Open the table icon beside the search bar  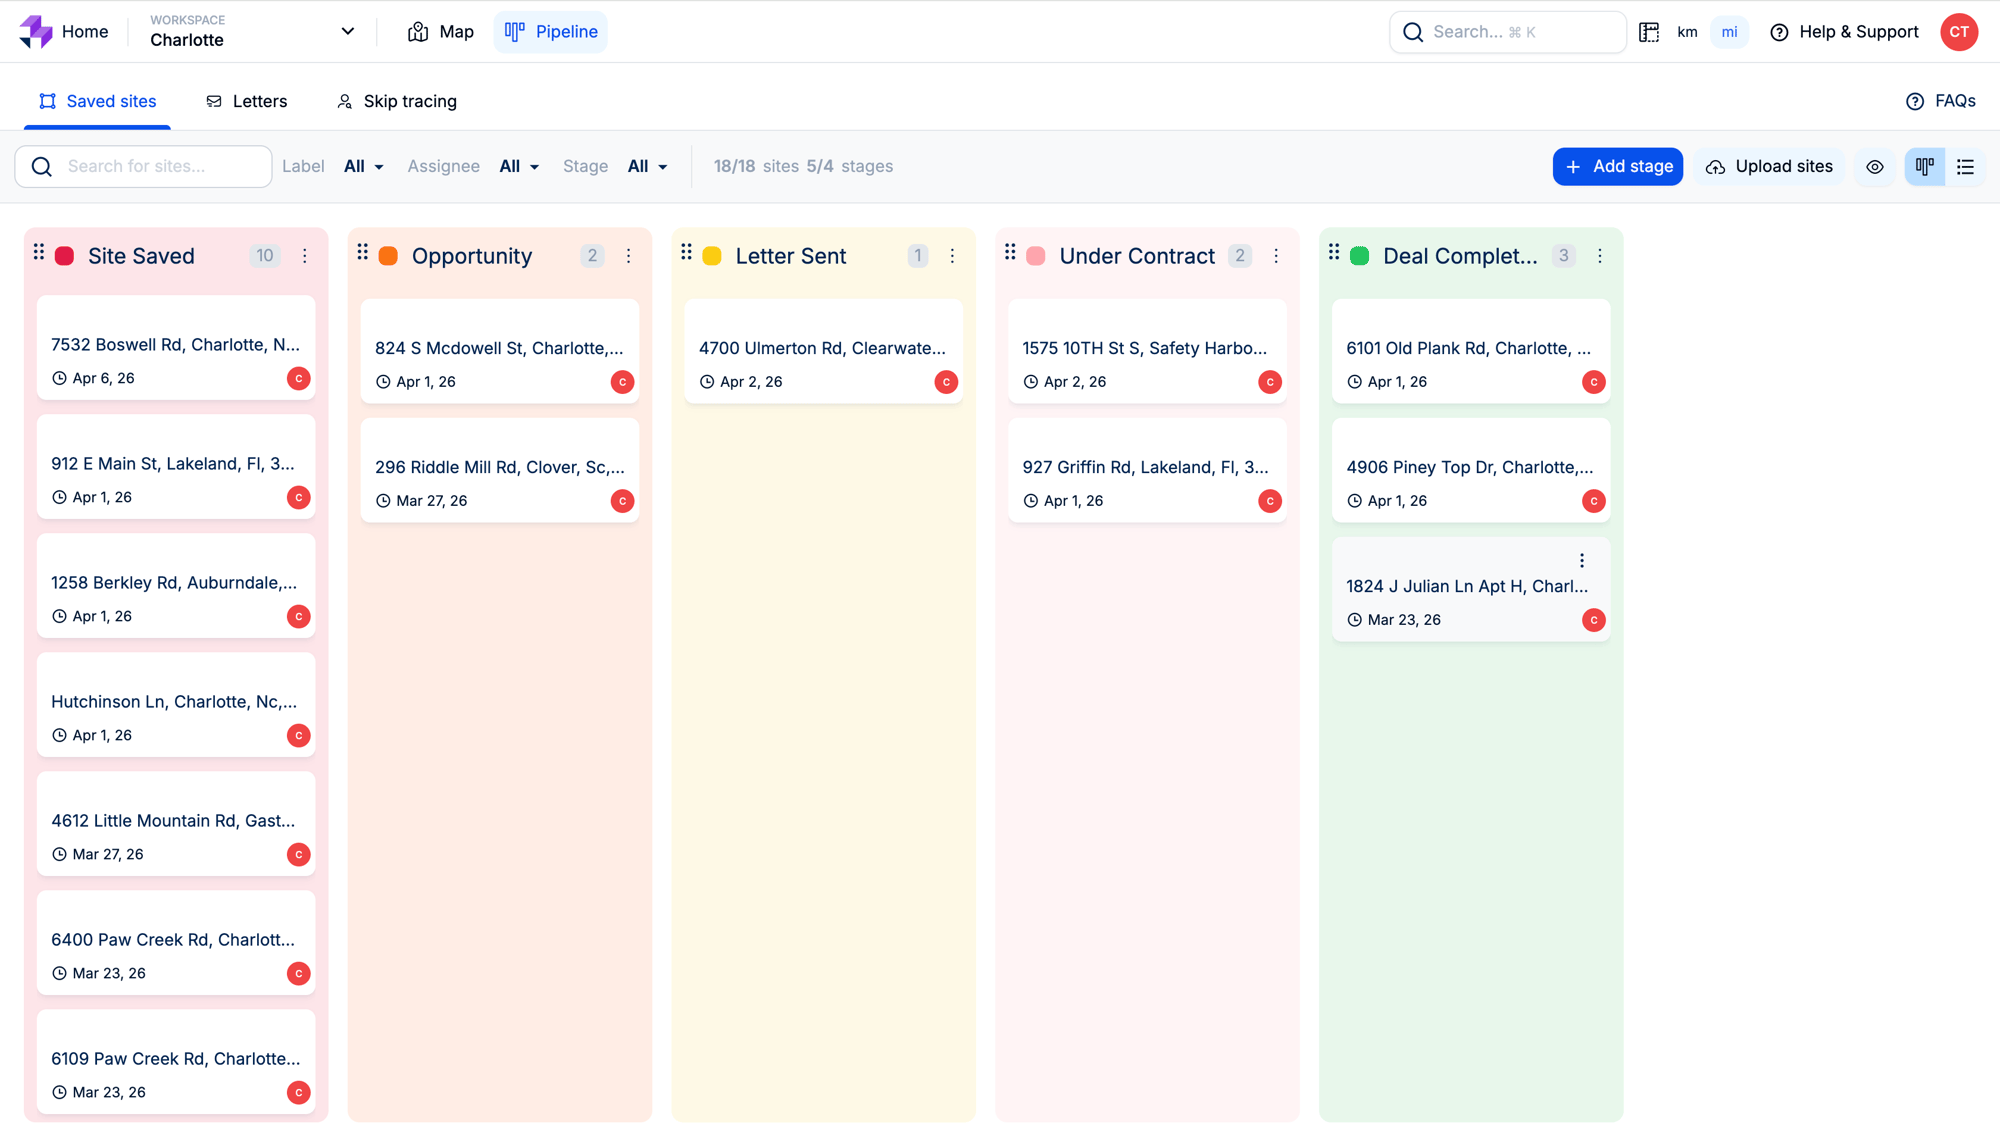pos(1649,32)
